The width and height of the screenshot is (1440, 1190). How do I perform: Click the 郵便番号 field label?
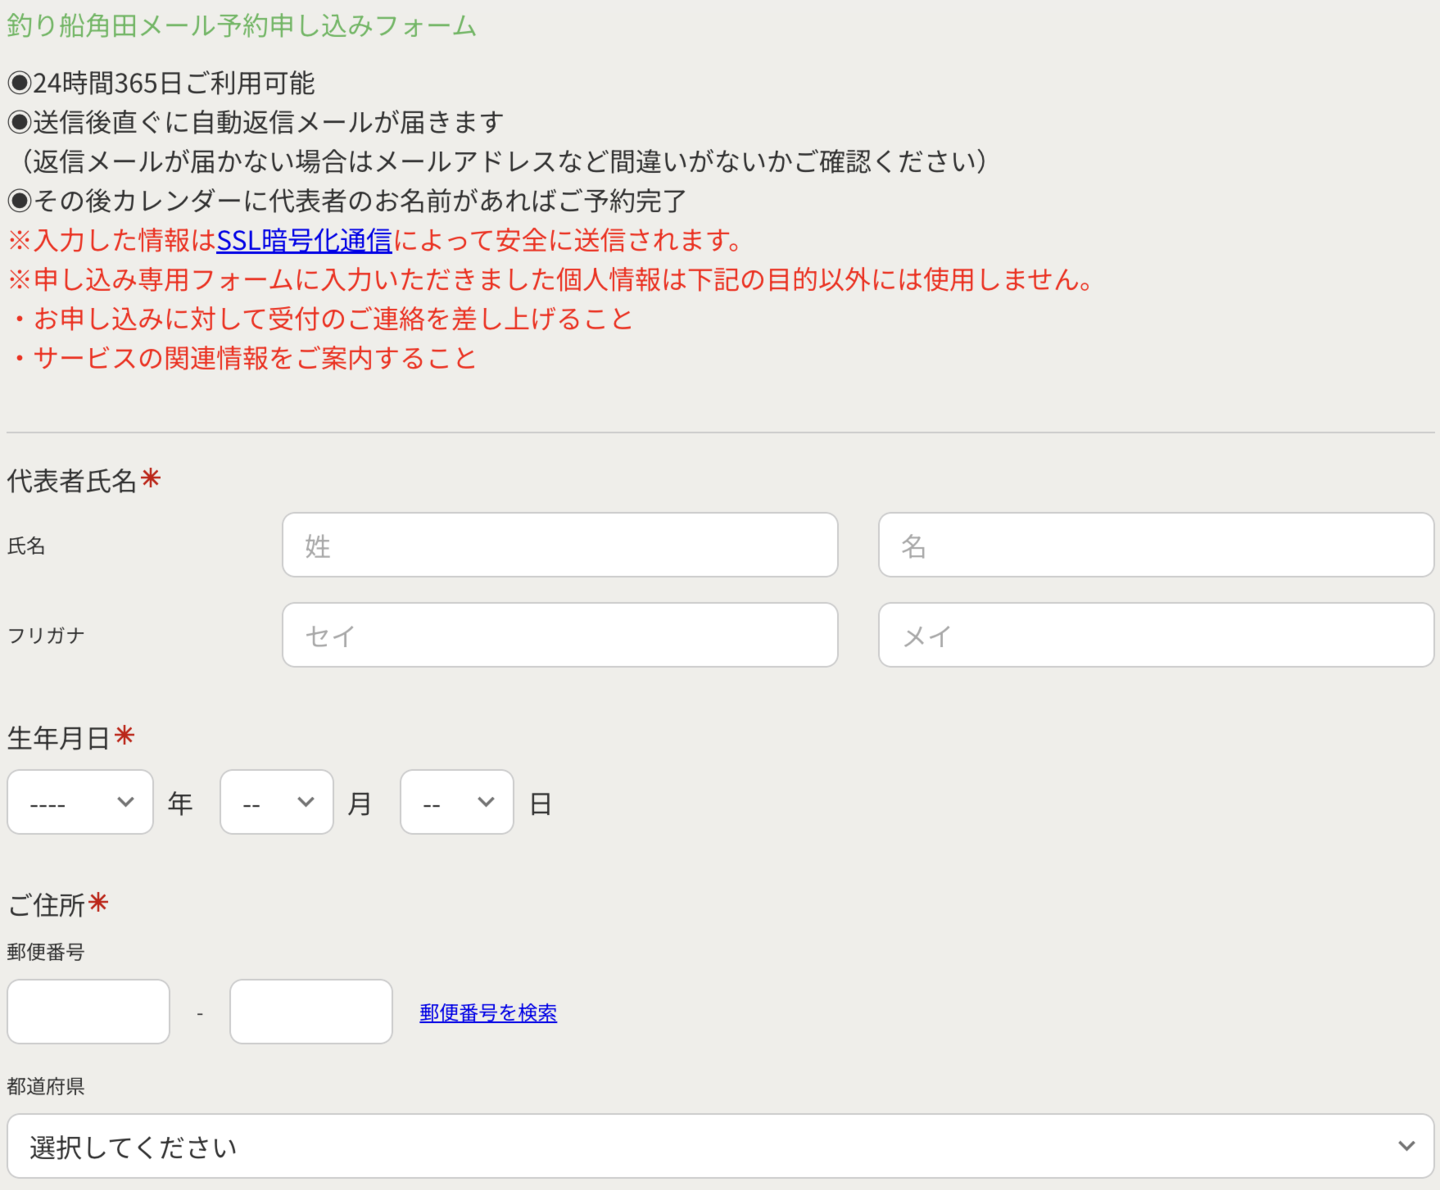[x=46, y=952]
